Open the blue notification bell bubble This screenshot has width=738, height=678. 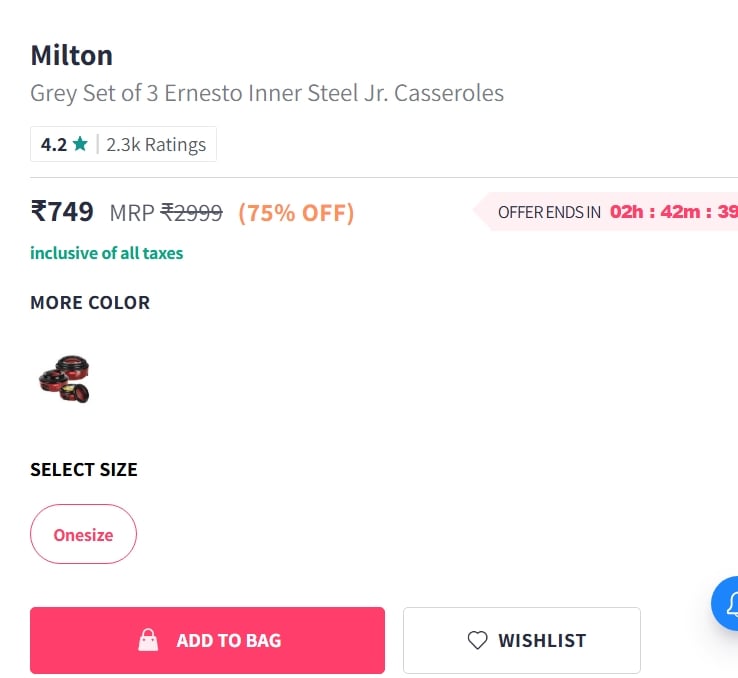[x=726, y=603]
